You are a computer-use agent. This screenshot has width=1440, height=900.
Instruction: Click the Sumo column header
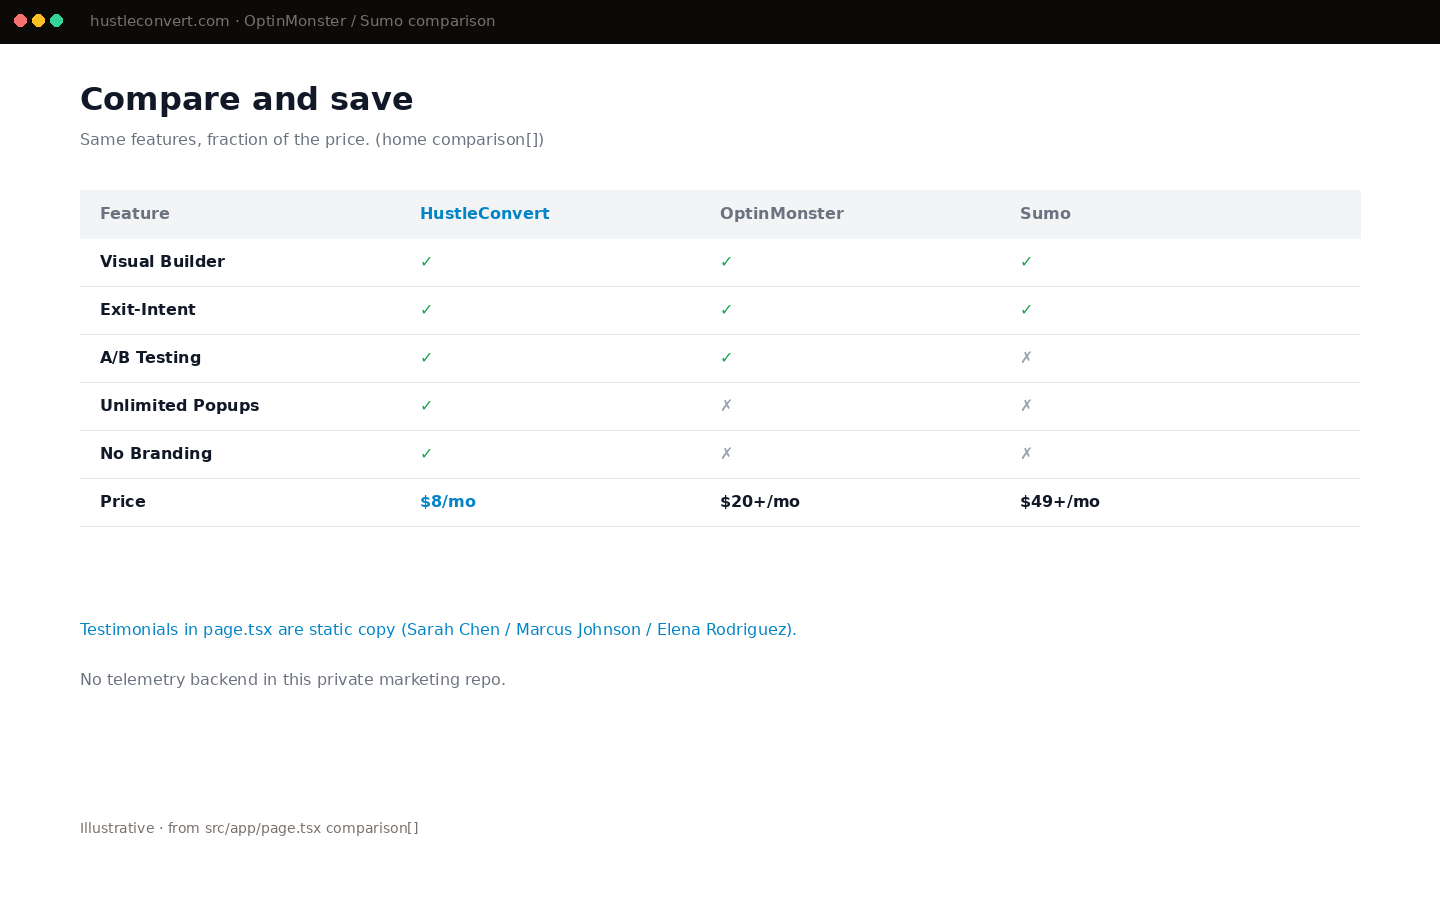pyautogui.click(x=1045, y=214)
